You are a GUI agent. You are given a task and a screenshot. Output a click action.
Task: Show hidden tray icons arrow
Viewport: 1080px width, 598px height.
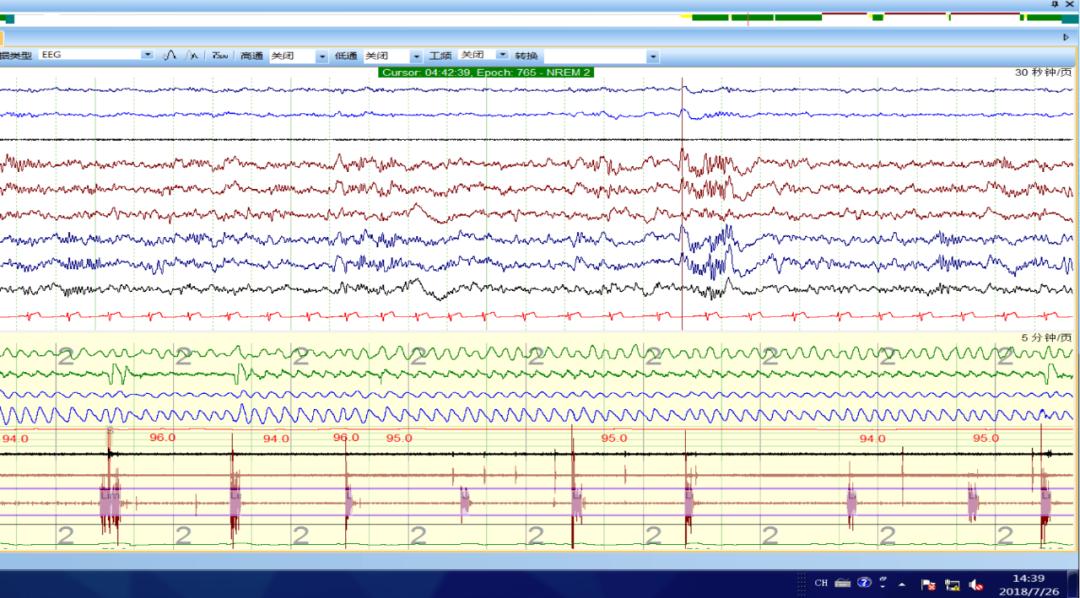[901, 584]
